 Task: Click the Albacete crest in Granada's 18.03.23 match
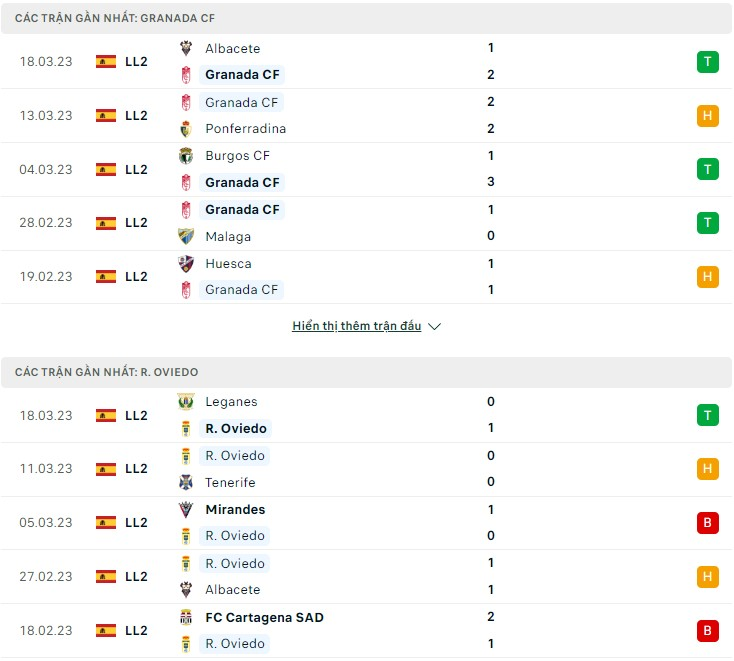[186, 48]
